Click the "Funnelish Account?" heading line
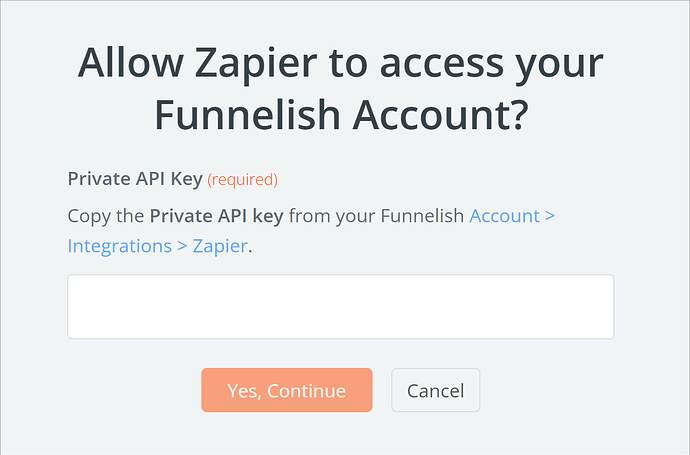 coord(341,117)
